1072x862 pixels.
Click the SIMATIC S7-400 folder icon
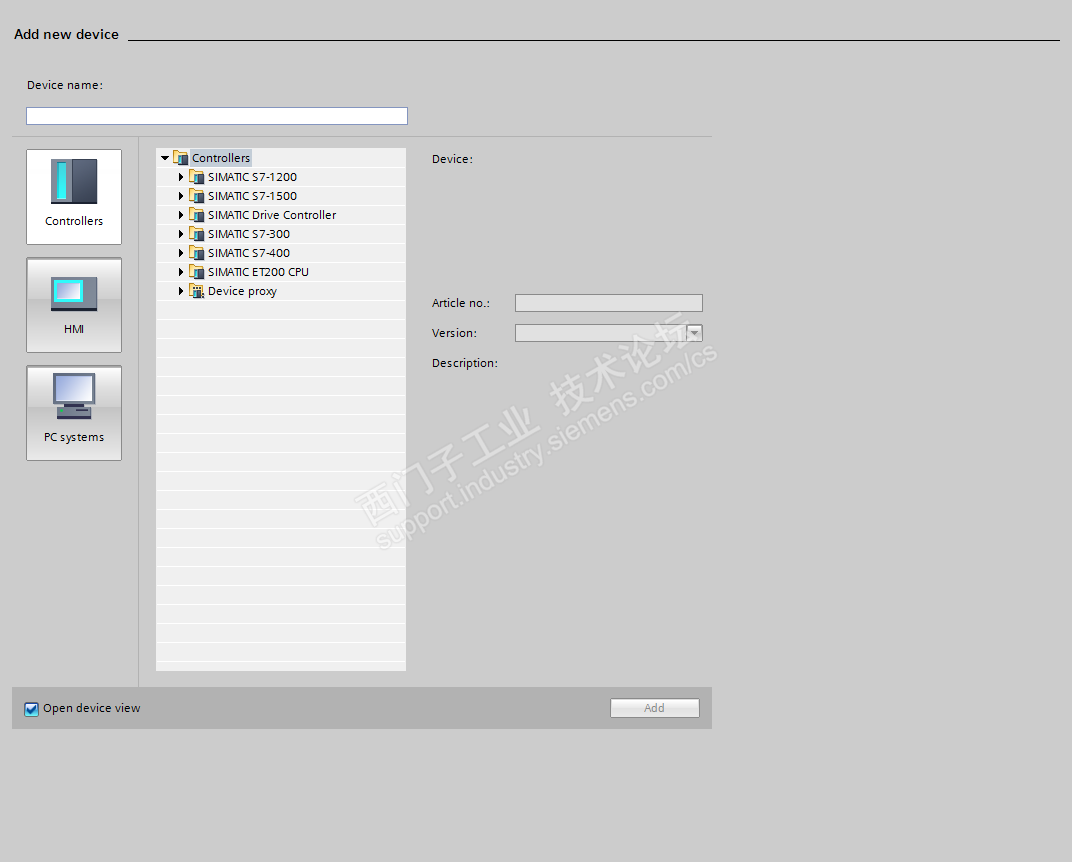click(197, 253)
